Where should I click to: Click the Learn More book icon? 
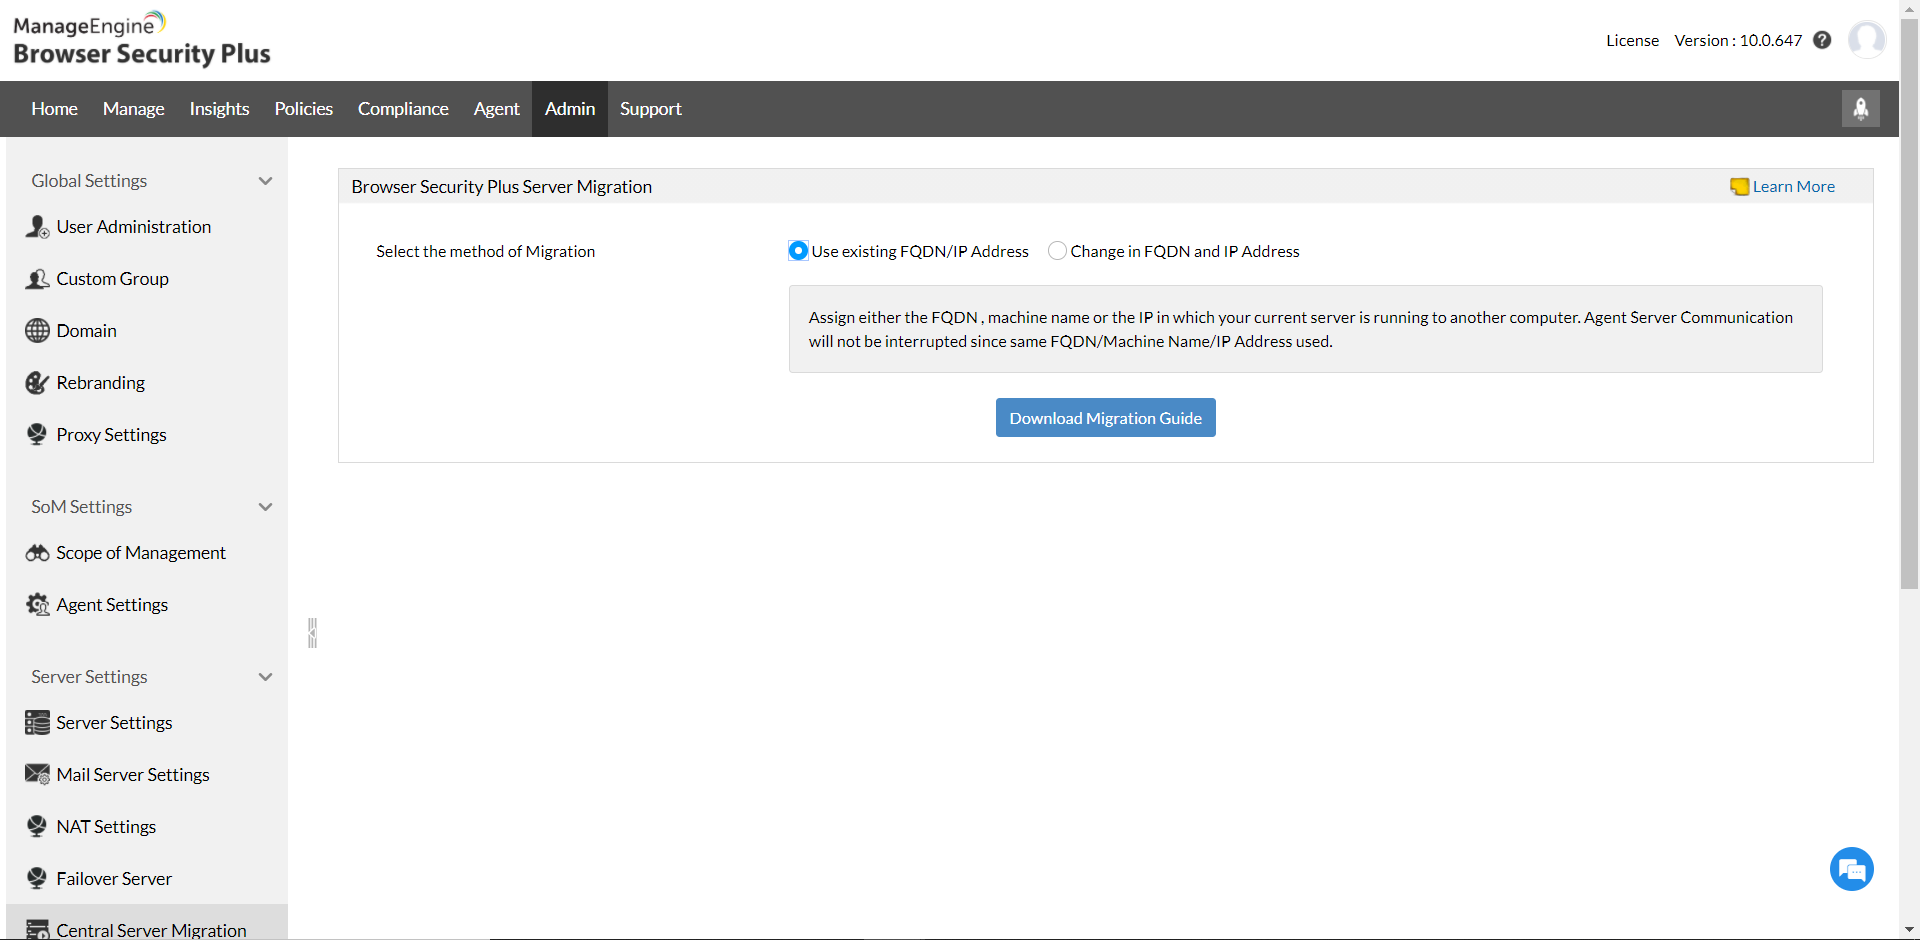tap(1740, 187)
